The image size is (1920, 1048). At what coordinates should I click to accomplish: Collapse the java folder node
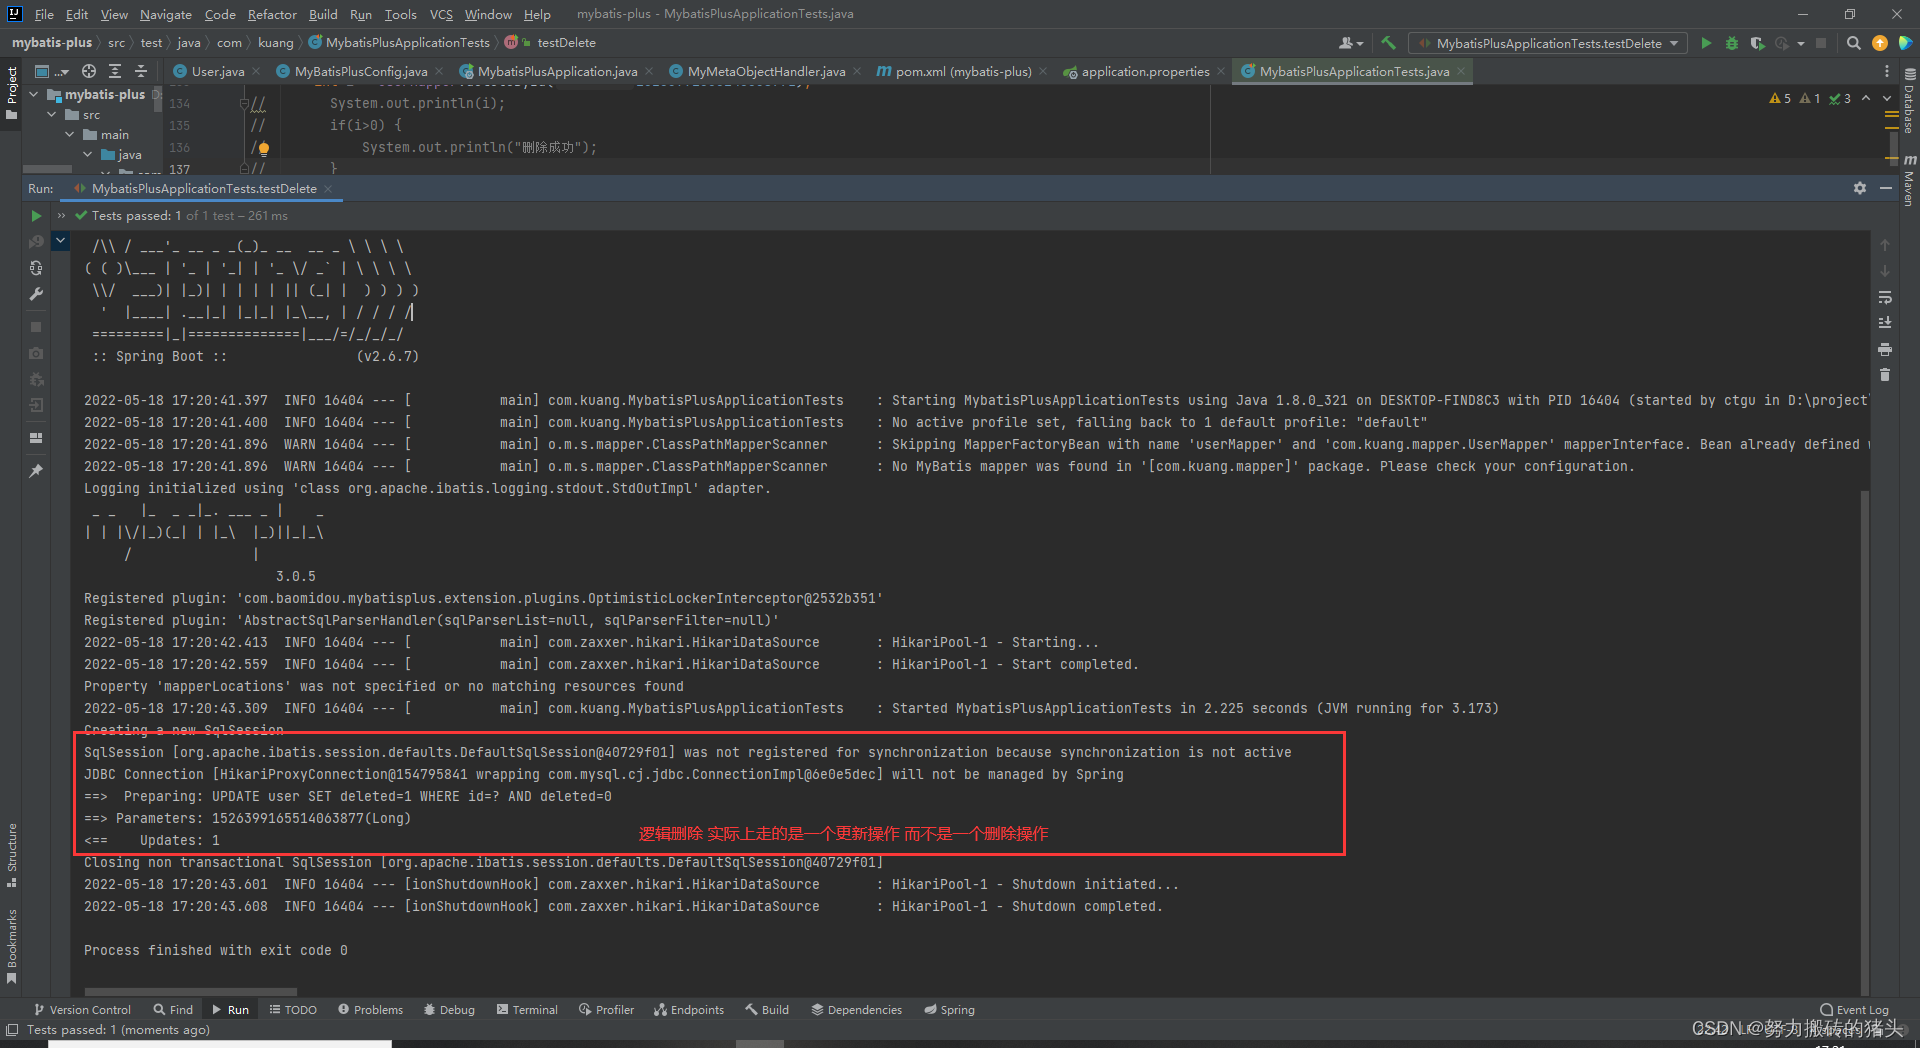(88, 155)
